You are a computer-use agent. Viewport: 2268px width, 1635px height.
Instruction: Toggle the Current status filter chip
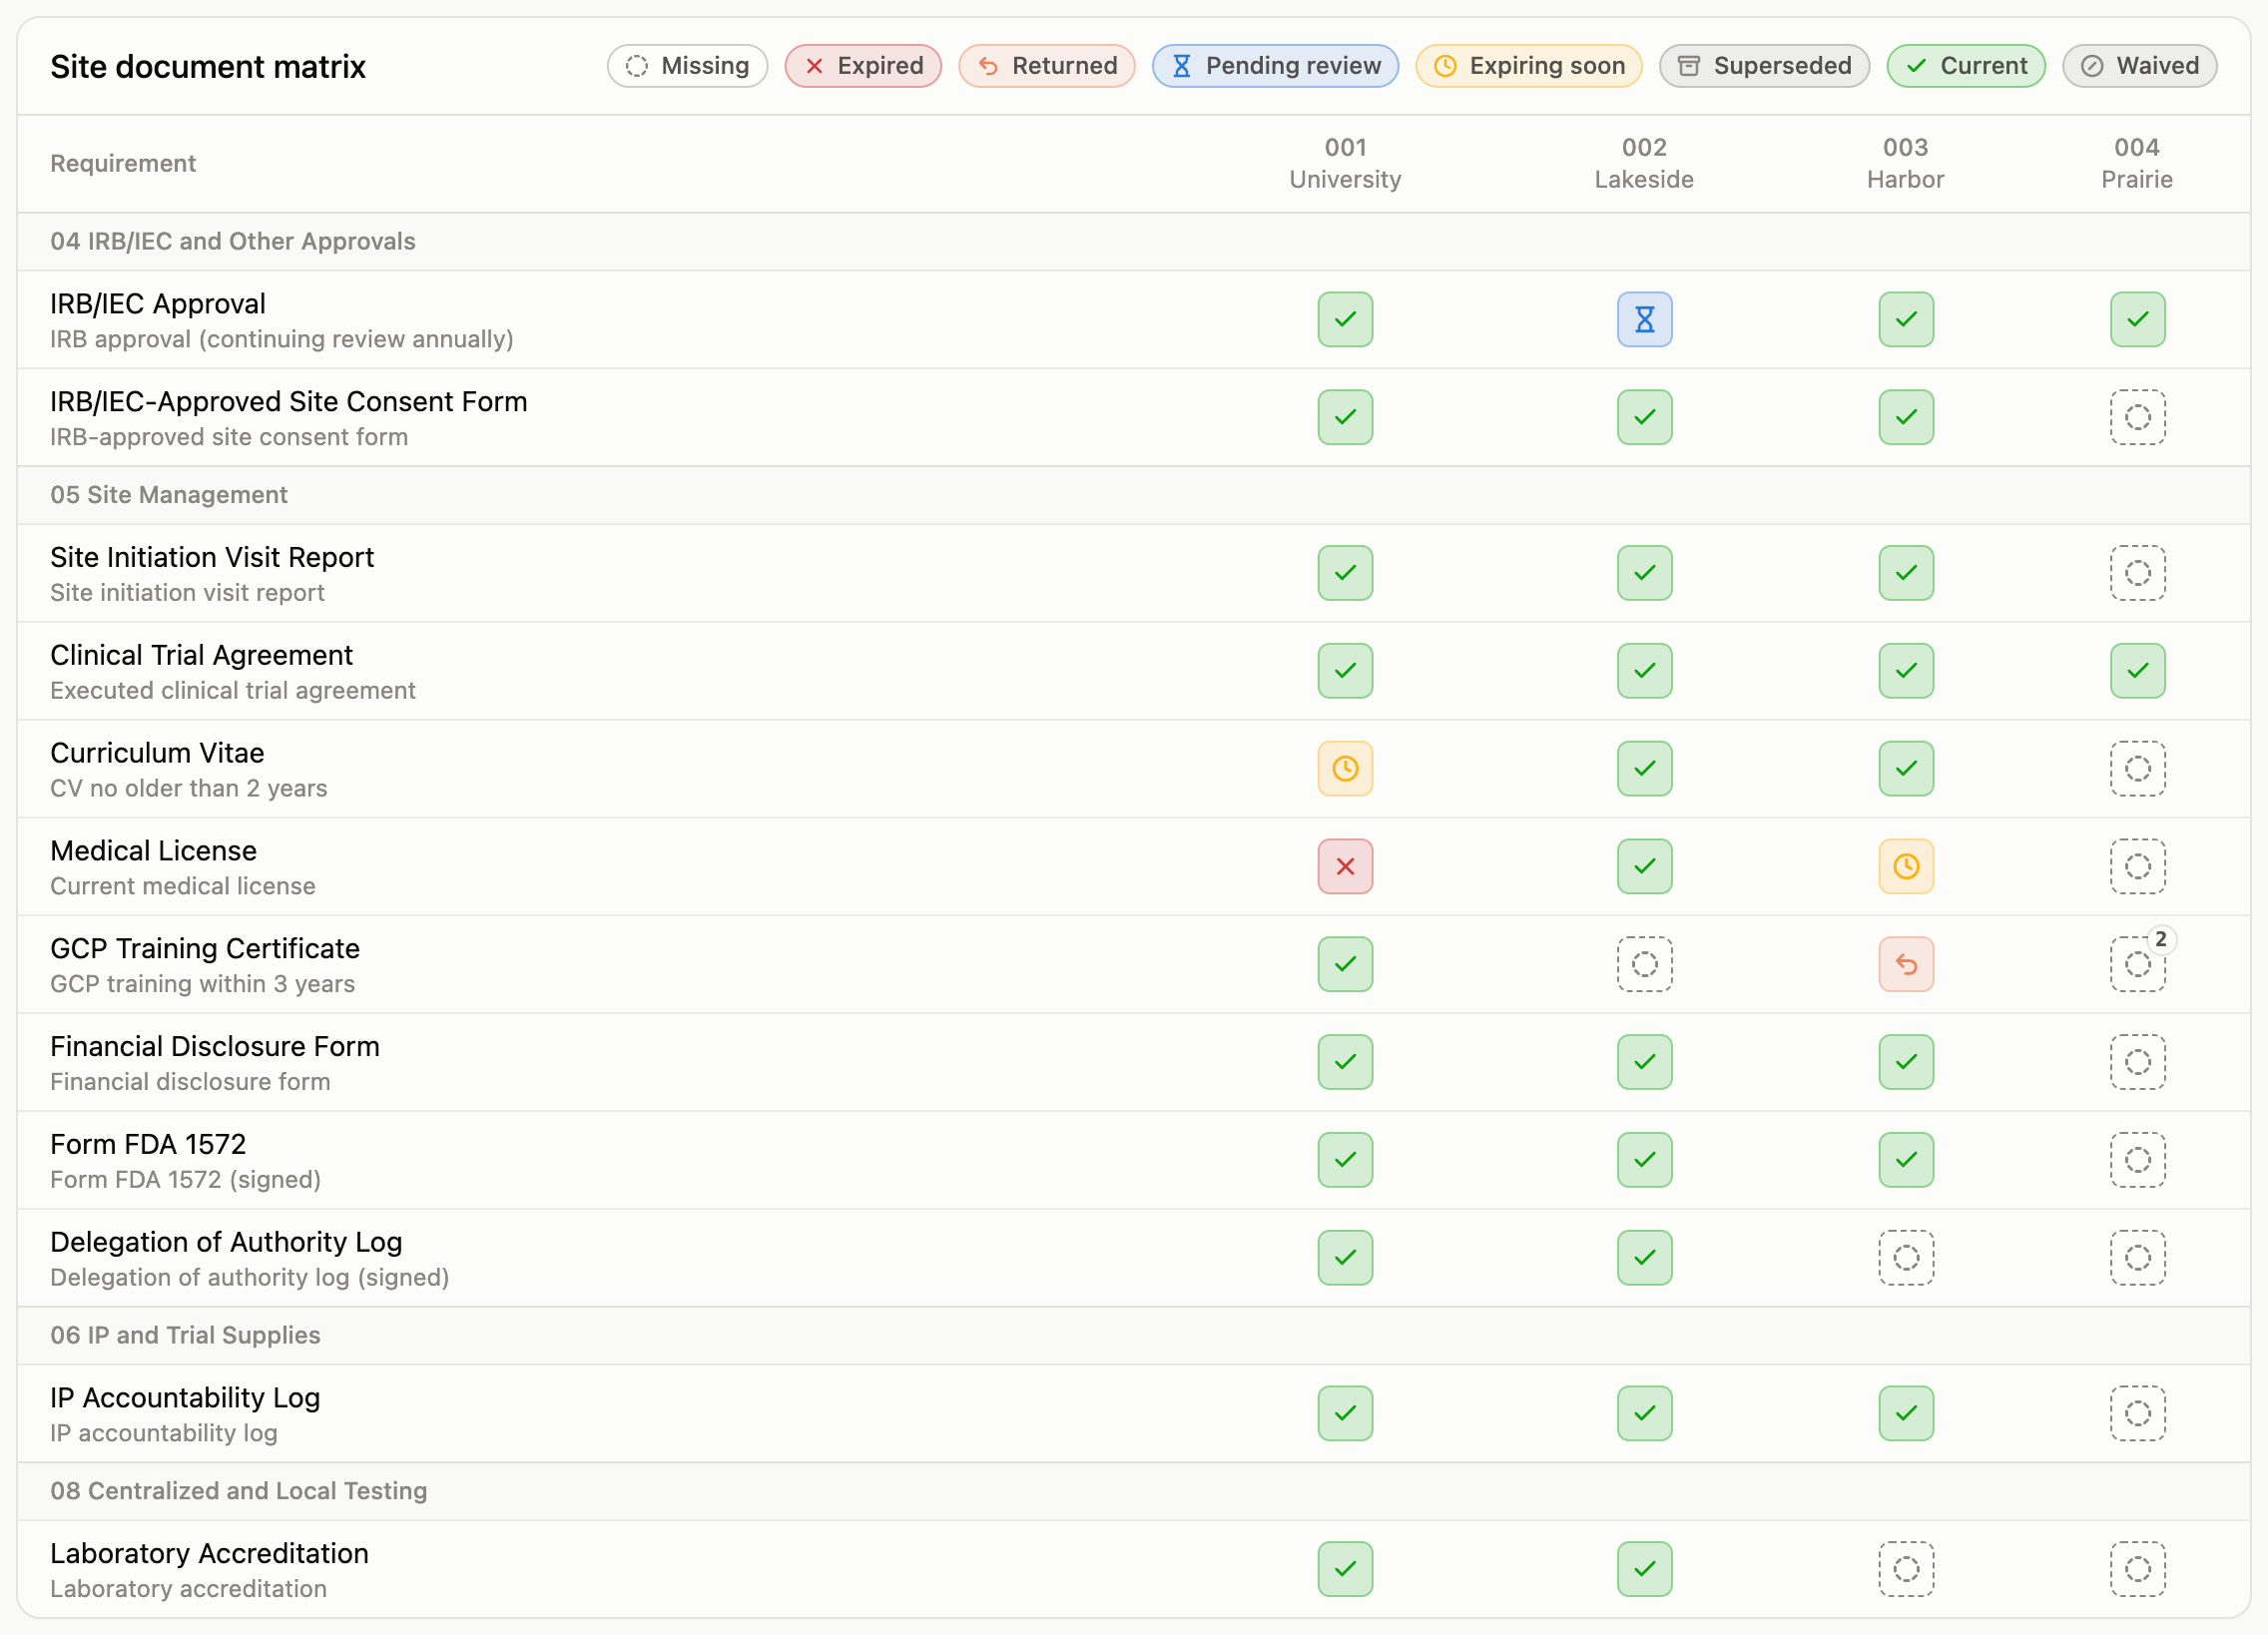click(1966, 66)
